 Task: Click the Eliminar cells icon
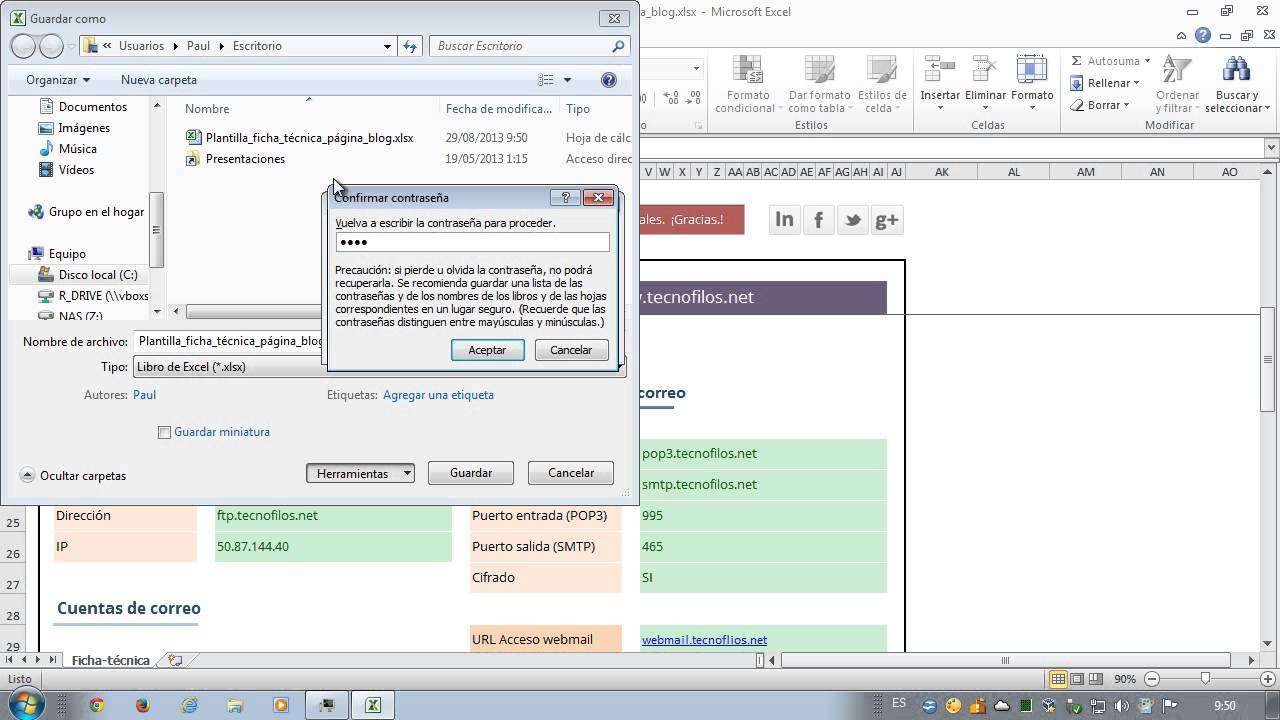tap(985, 71)
